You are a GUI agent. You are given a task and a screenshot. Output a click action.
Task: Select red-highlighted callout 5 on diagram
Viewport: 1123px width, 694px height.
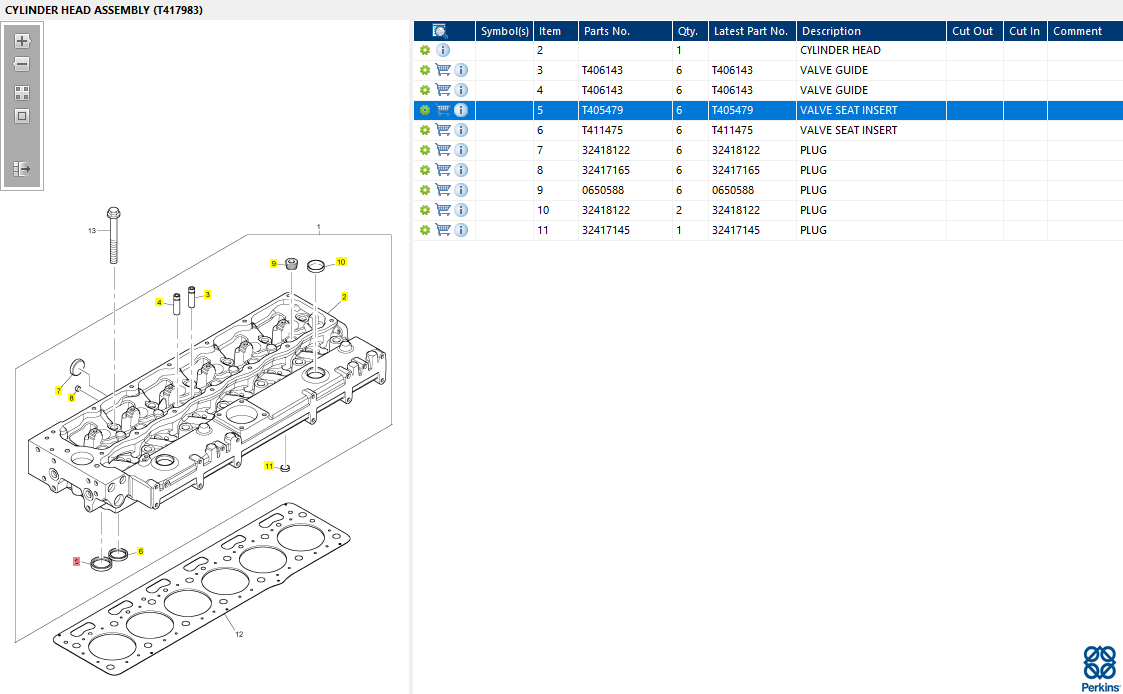tap(77, 562)
